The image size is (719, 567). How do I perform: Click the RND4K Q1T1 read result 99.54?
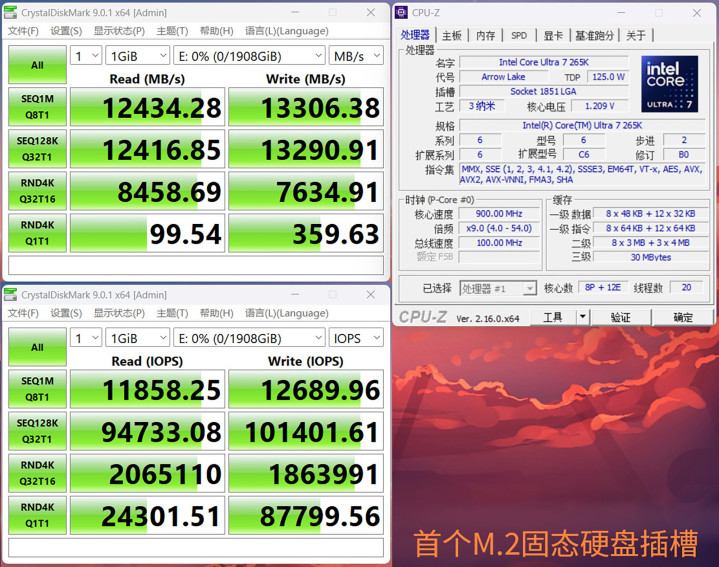tap(147, 233)
